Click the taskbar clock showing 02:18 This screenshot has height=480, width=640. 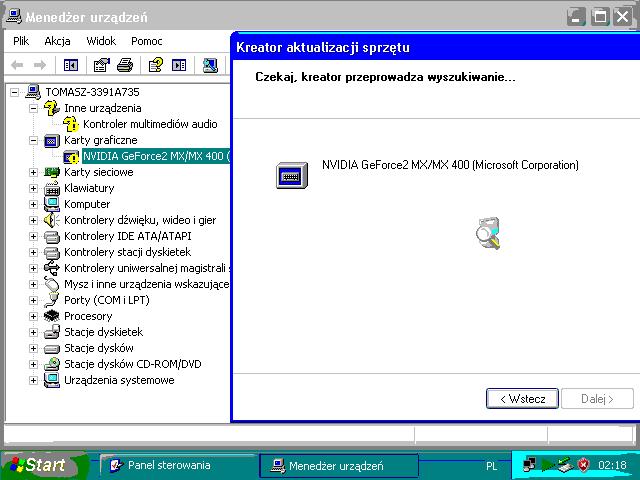tap(612, 465)
